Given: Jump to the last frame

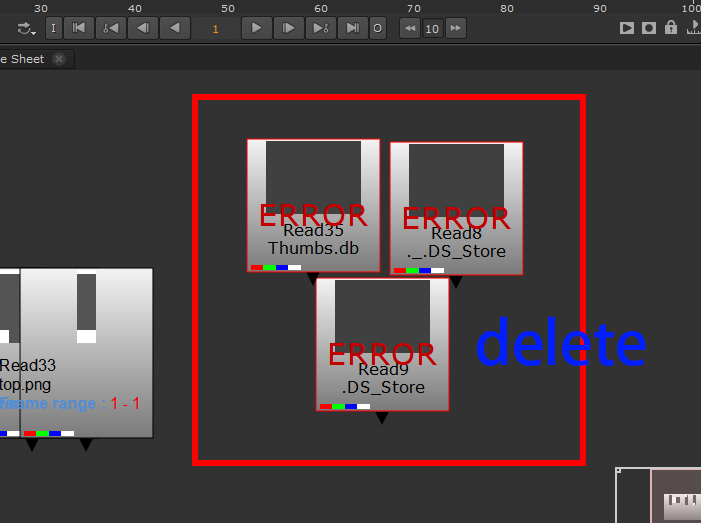Looking at the screenshot, I should 352,28.
